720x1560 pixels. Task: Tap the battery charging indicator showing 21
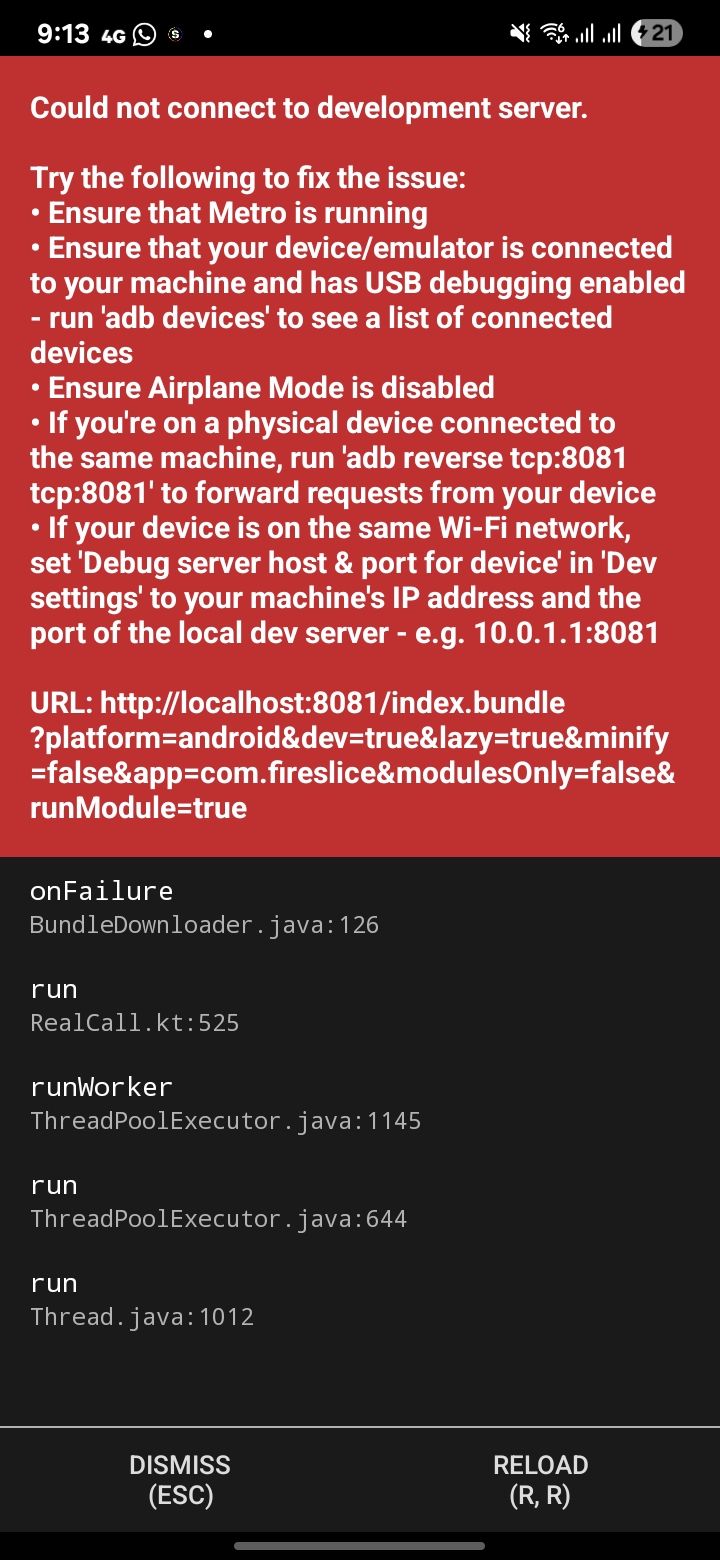[x=657, y=34]
